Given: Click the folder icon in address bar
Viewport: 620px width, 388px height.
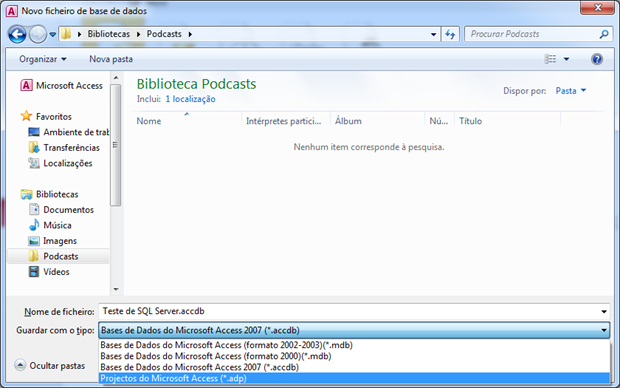Looking at the screenshot, I should (66, 34).
